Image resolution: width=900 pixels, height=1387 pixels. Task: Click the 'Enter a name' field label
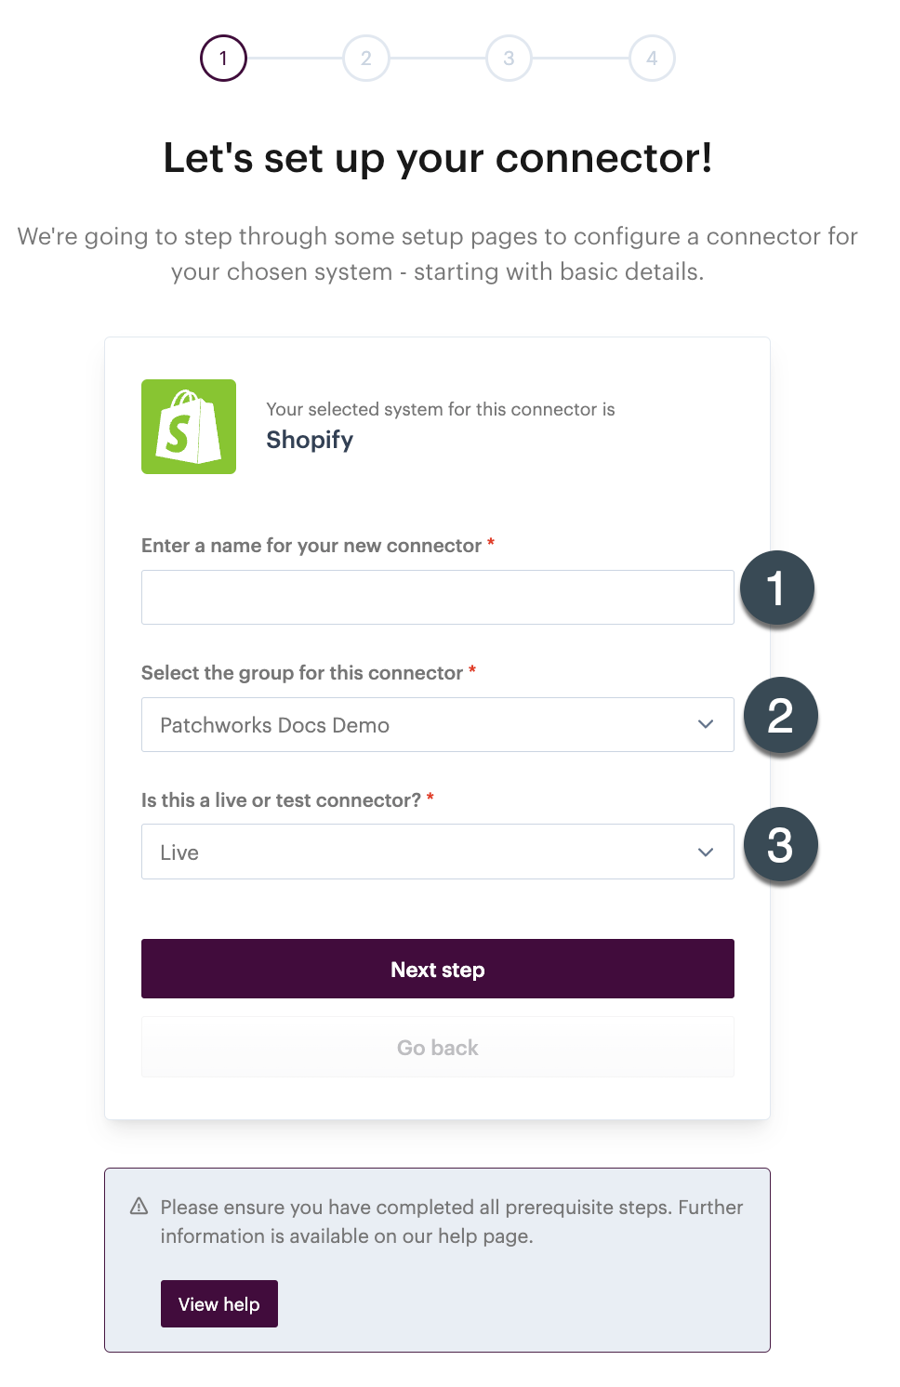pyautogui.click(x=311, y=545)
